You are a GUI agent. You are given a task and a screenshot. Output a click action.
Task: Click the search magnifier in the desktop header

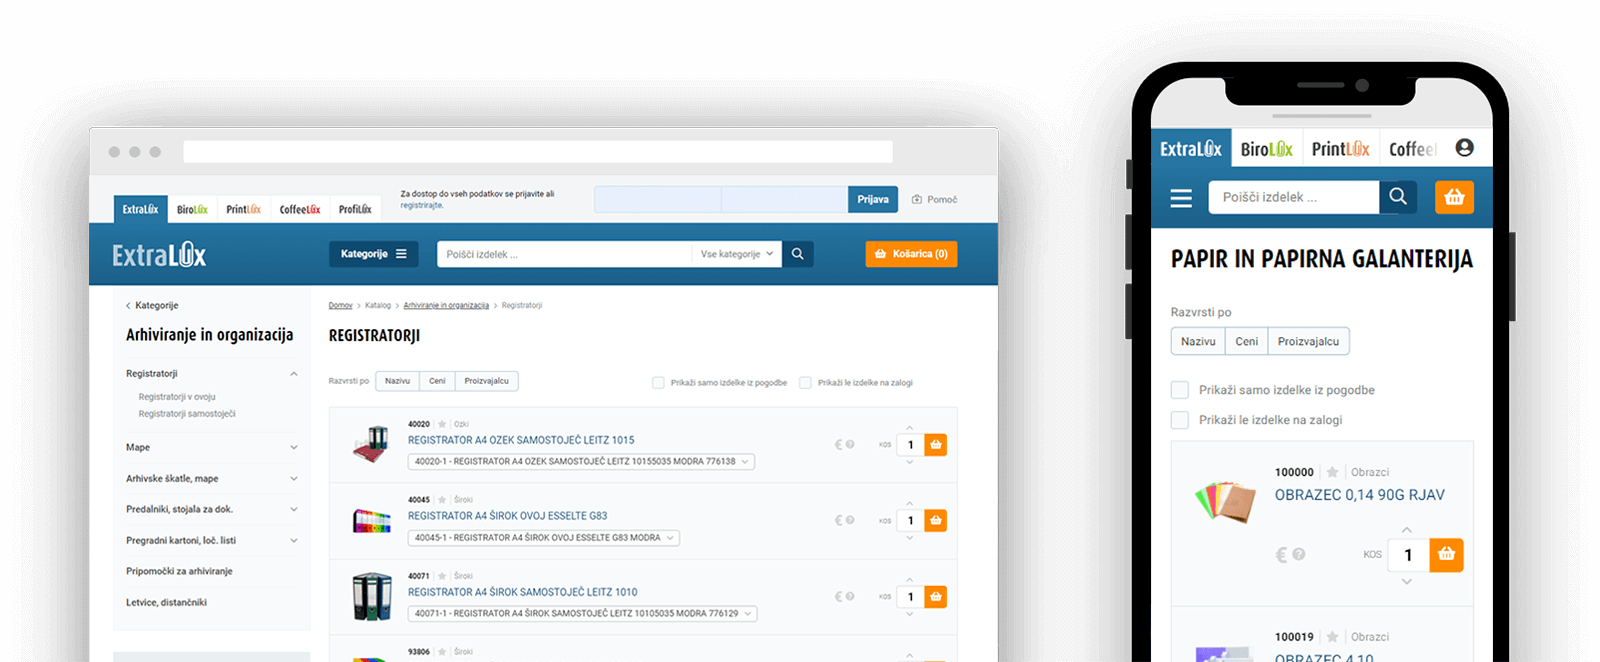pyautogui.click(x=798, y=254)
